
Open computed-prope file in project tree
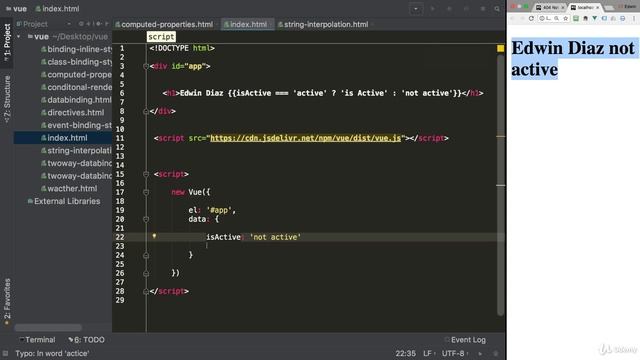coord(76,75)
